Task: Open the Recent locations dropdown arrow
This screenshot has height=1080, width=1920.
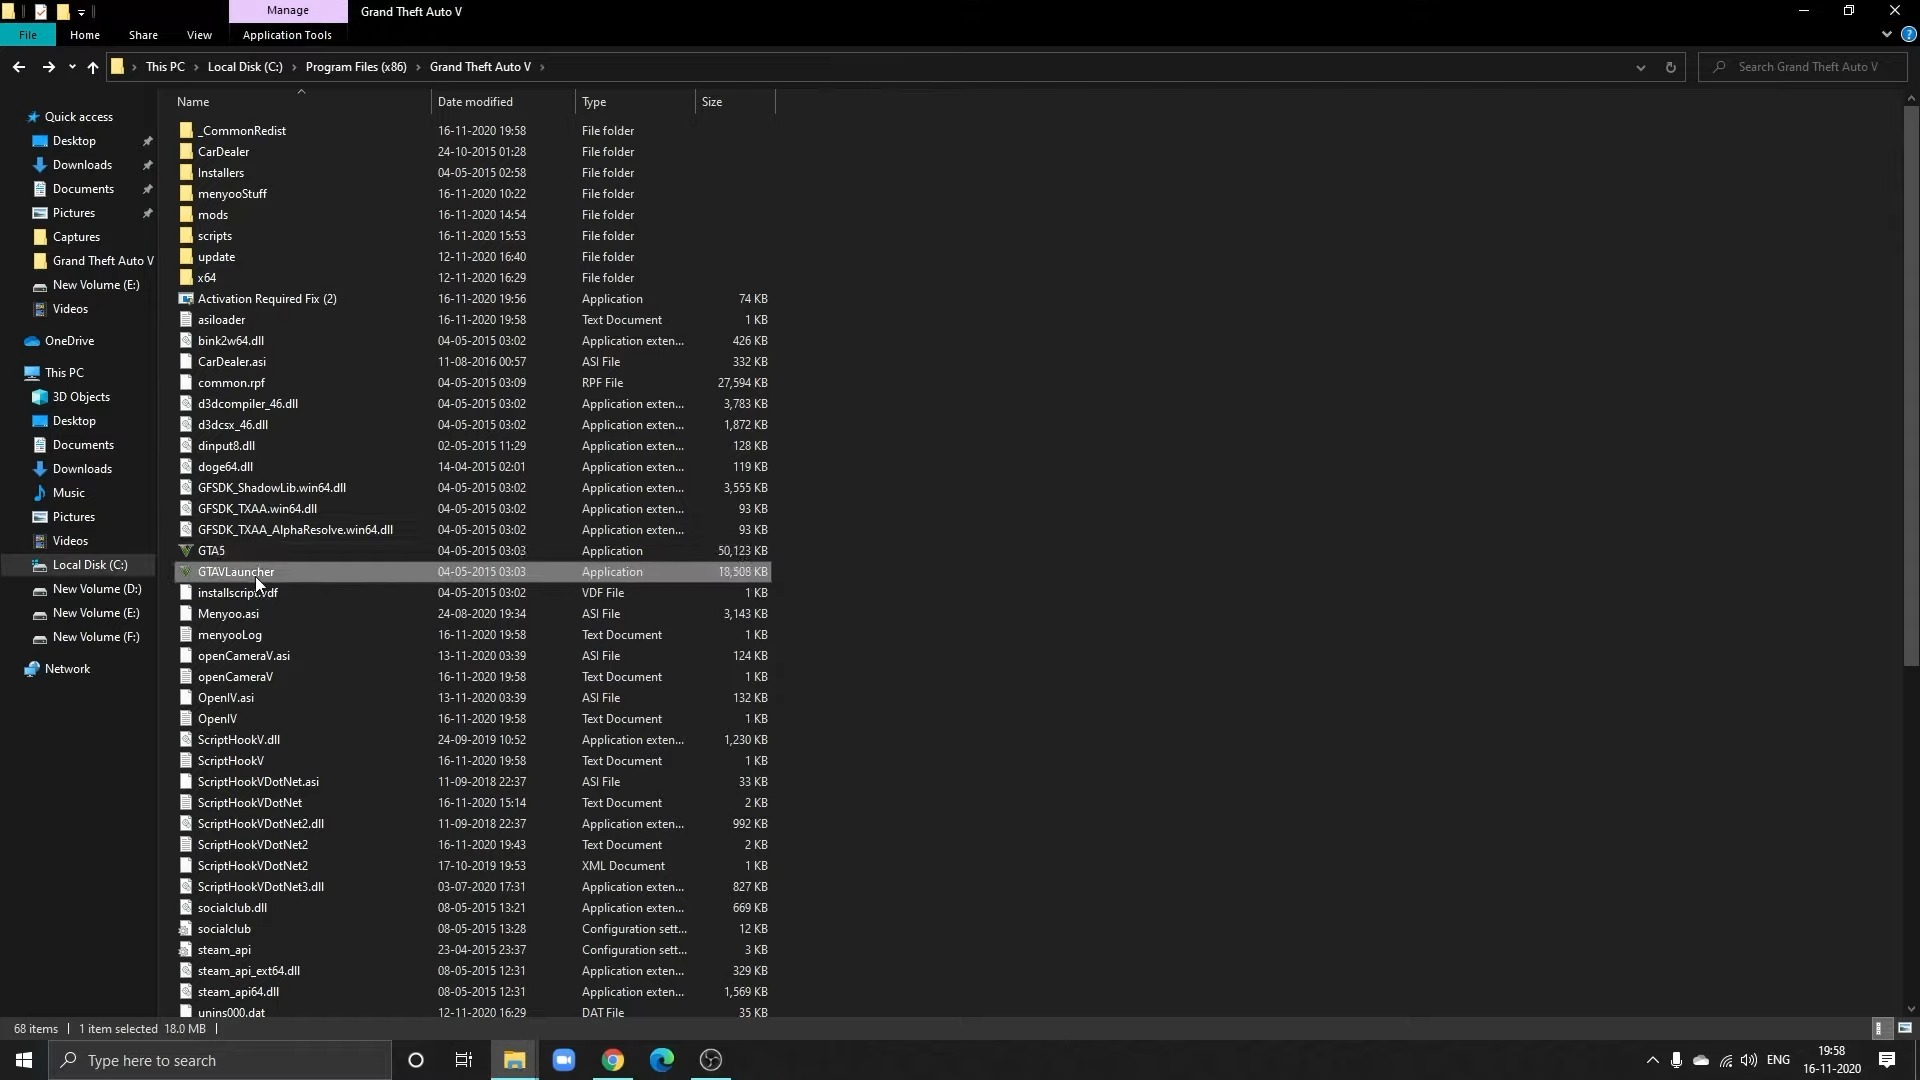Action: point(72,67)
